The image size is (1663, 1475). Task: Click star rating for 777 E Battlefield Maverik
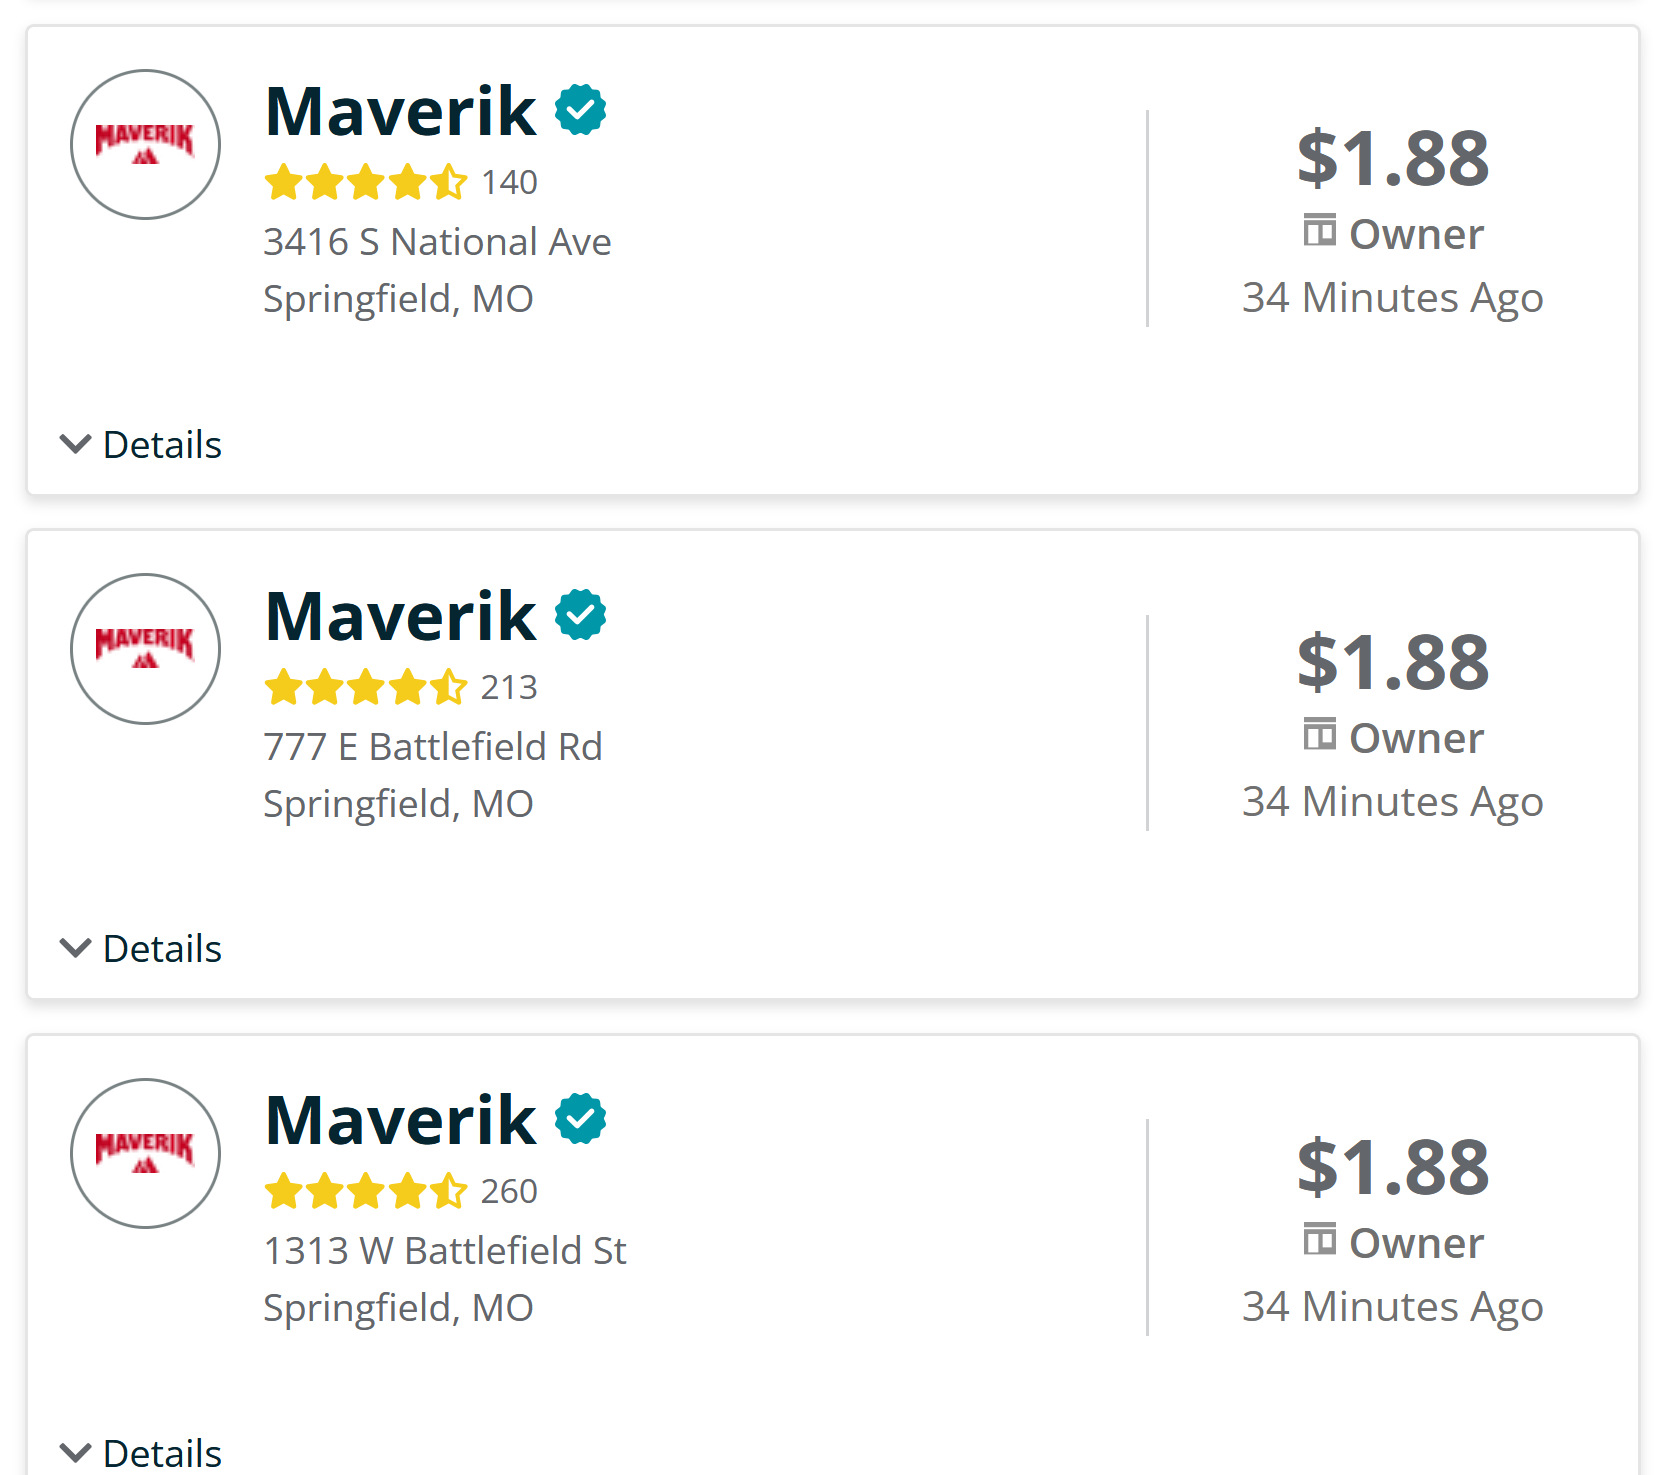[365, 688]
